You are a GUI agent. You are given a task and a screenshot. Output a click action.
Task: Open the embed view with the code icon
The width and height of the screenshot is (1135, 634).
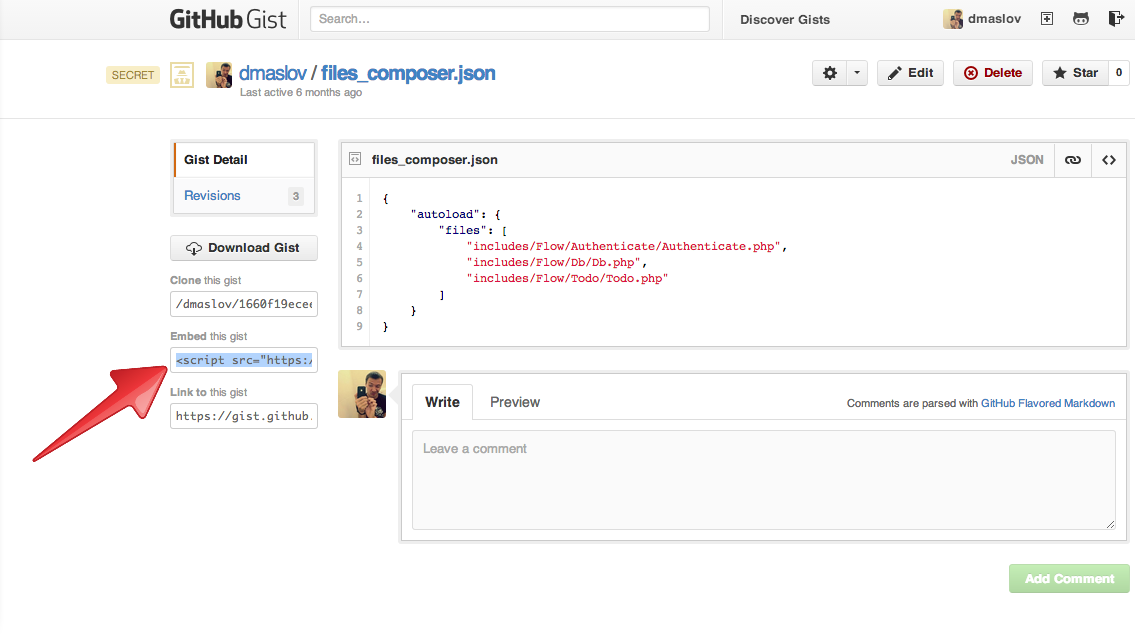tap(1109, 159)
